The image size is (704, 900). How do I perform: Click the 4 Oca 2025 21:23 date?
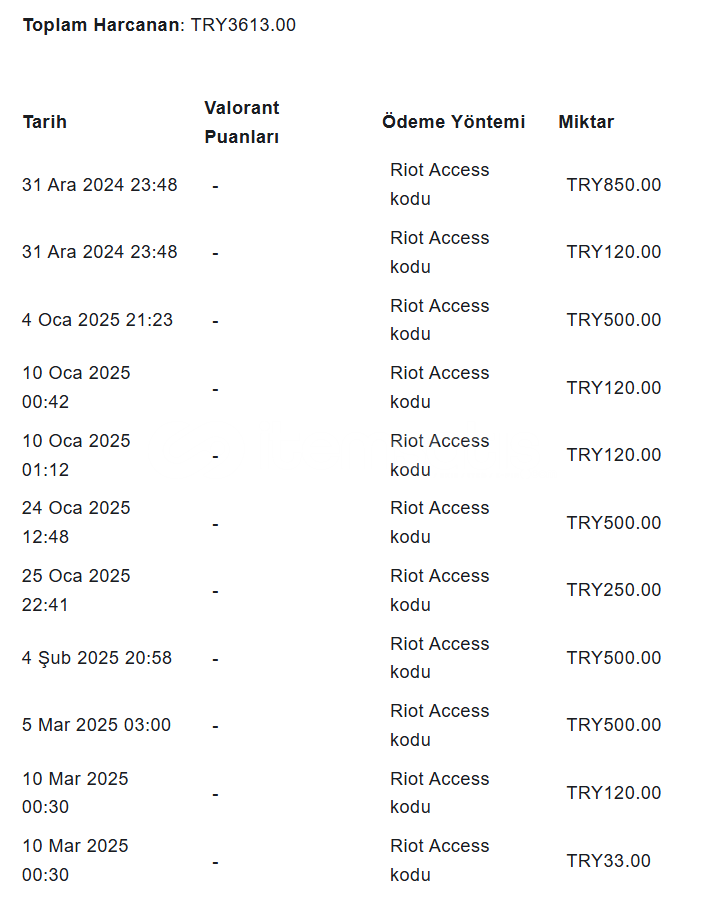click(97, 320)
